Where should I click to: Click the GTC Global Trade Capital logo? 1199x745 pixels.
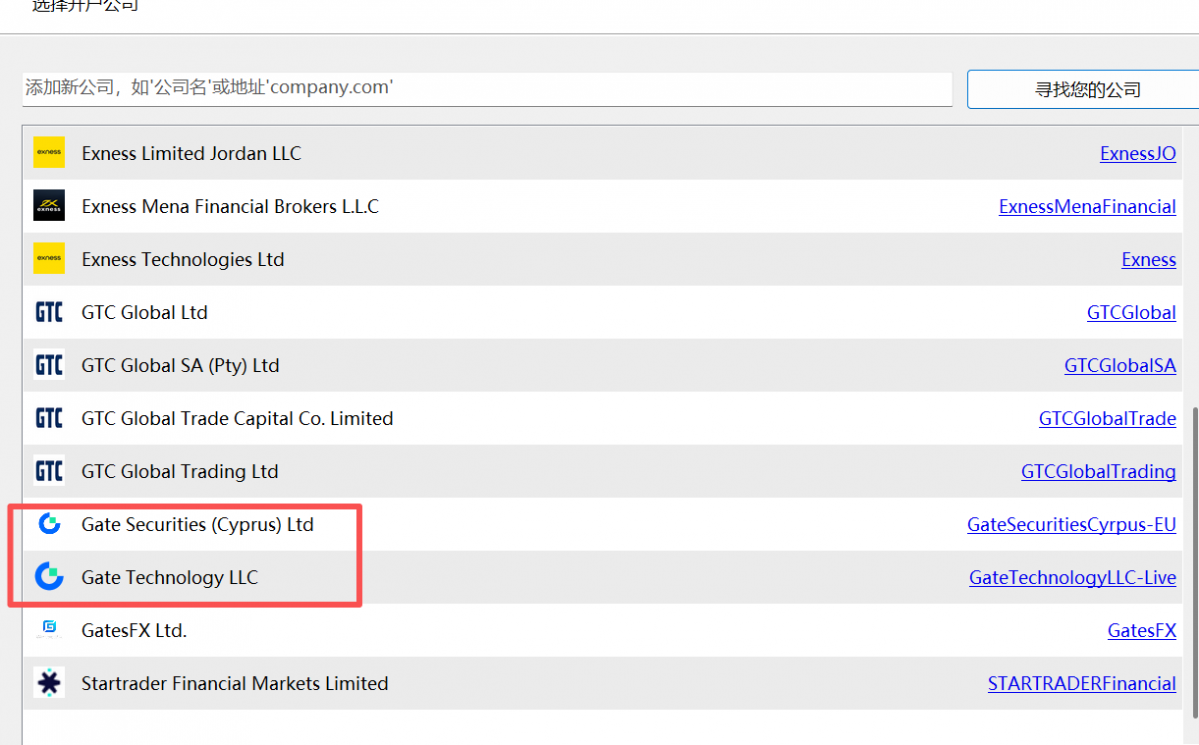[x=49, y=418]
